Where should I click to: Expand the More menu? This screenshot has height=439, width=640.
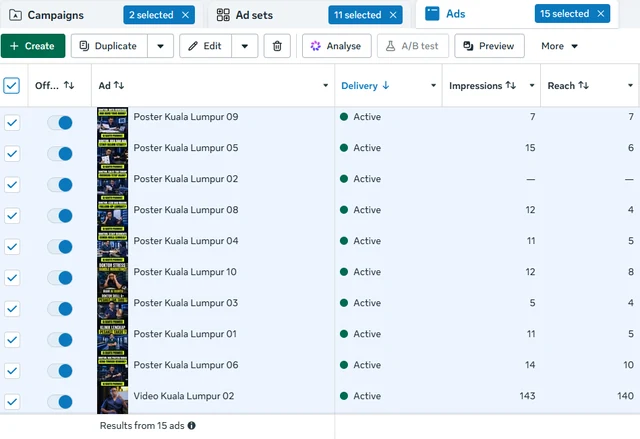click(559, 46)
